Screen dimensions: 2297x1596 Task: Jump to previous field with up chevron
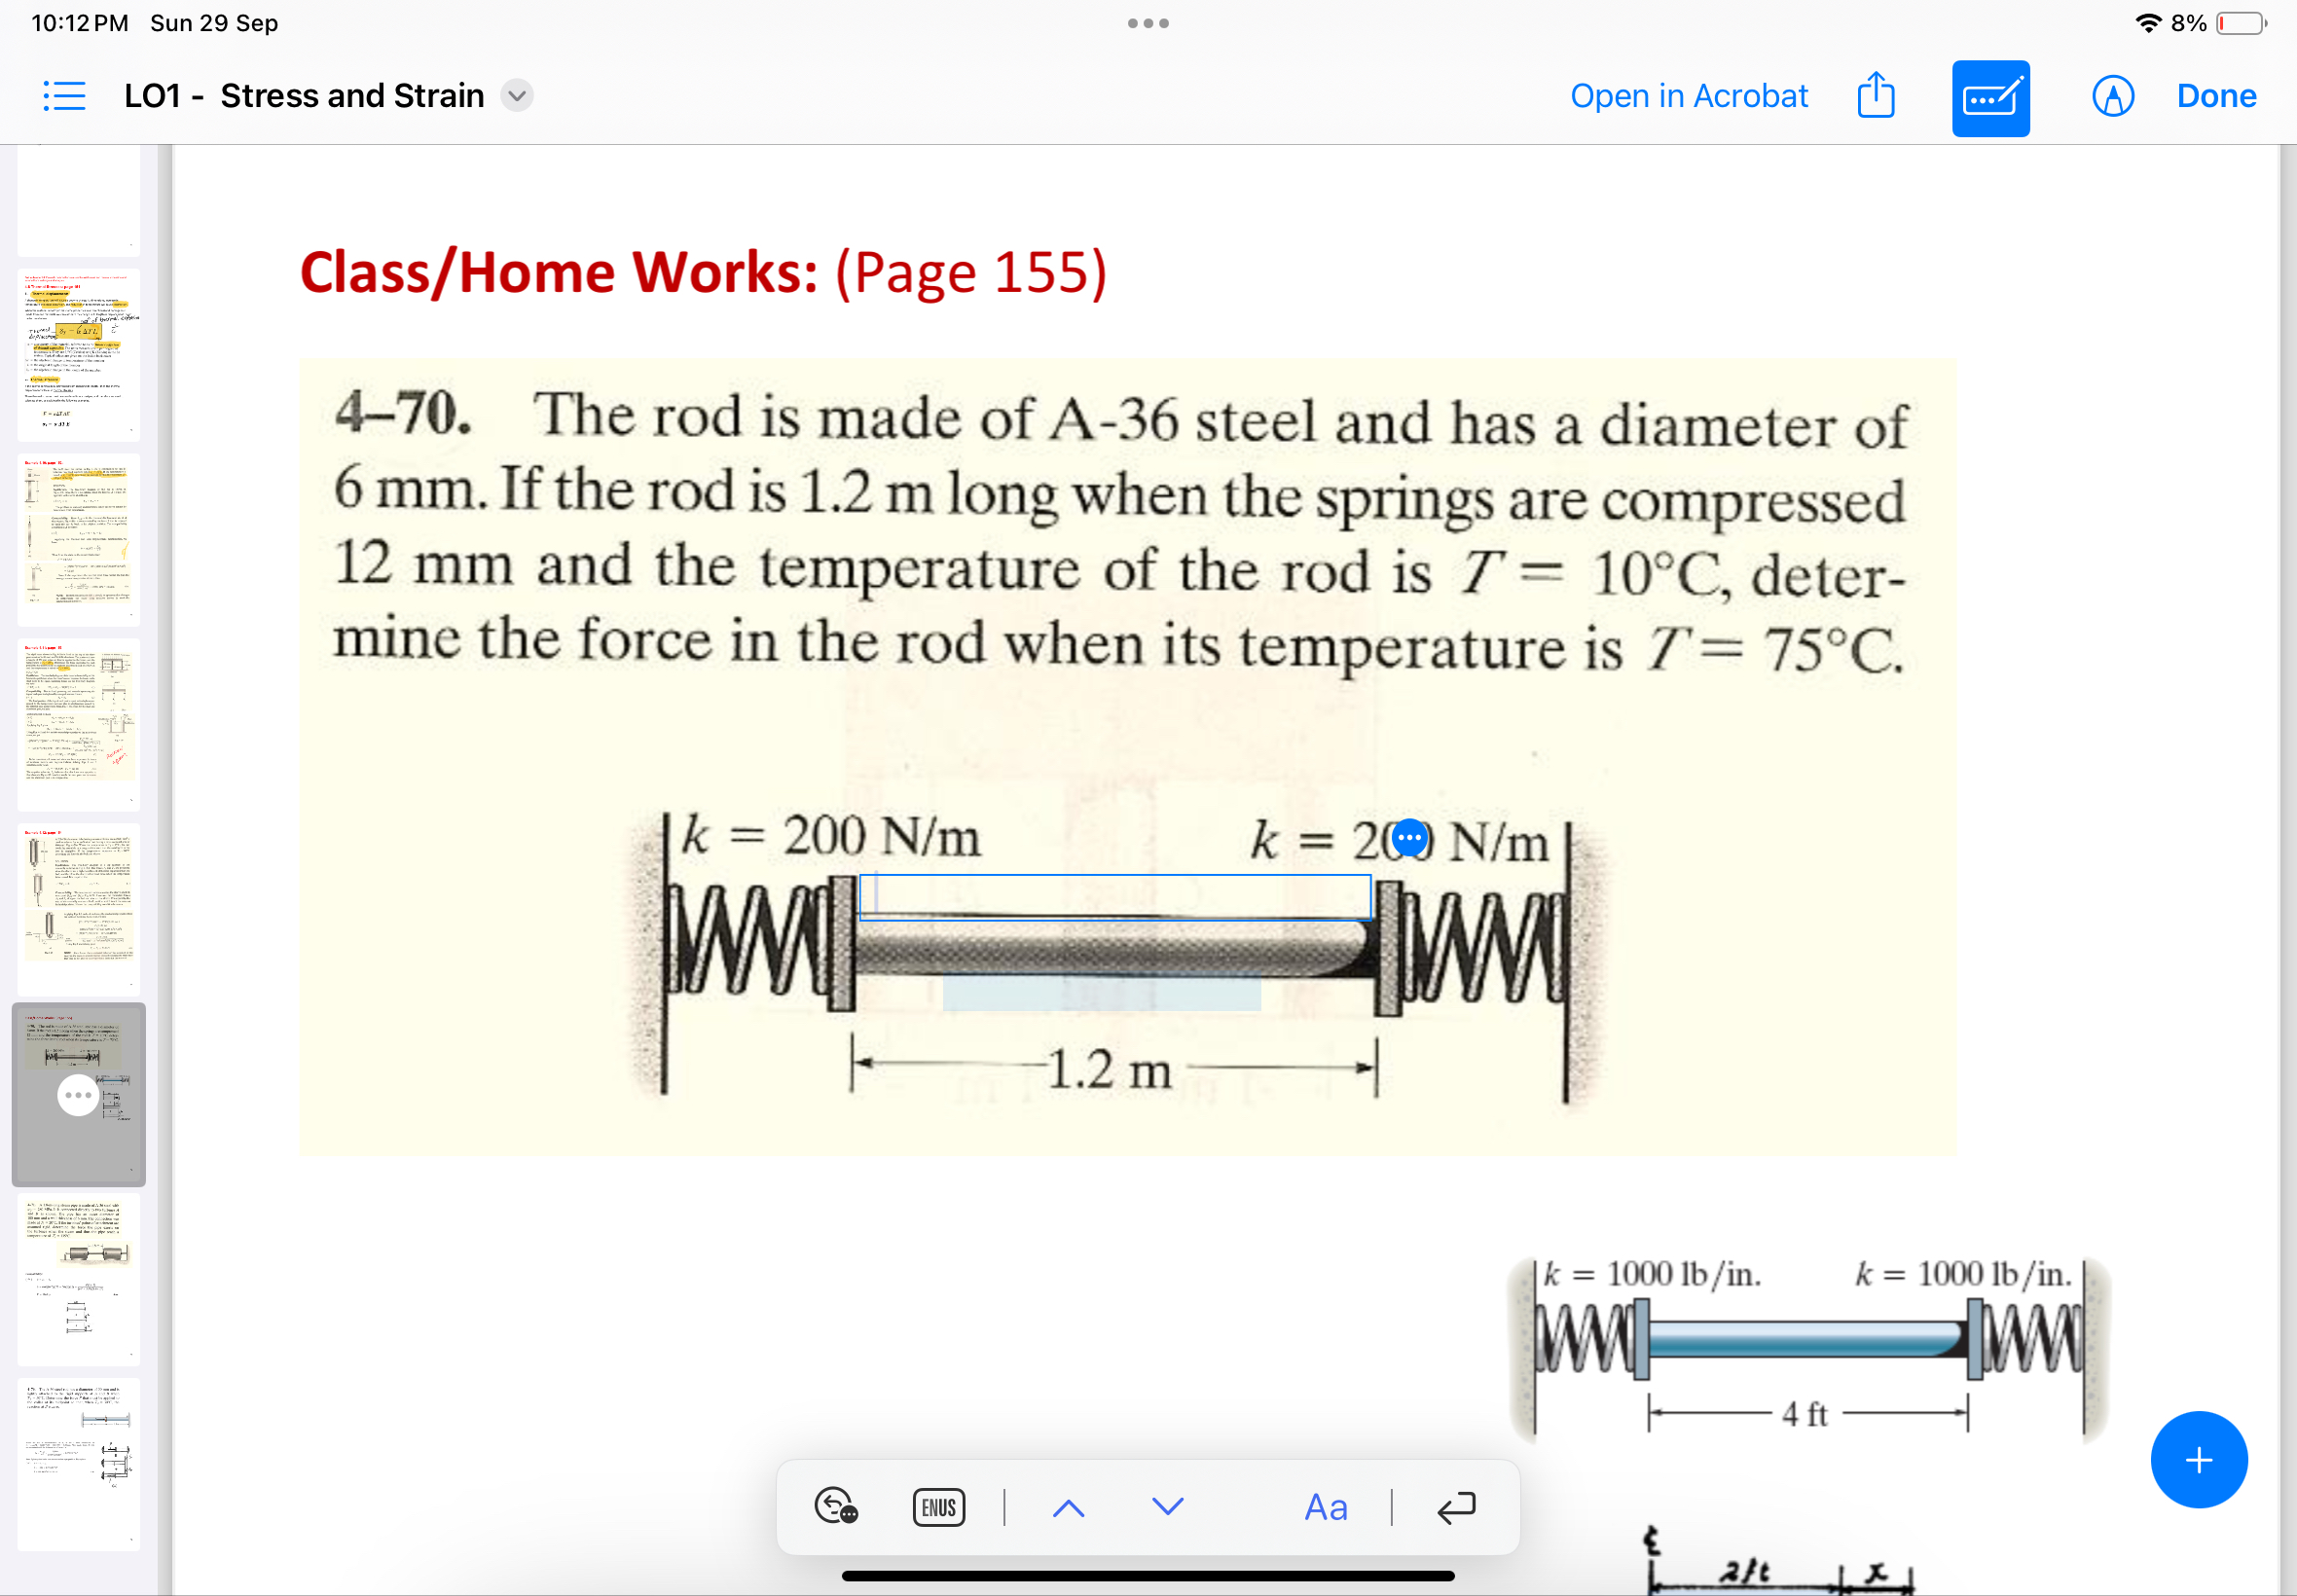click(1068, 1506)
